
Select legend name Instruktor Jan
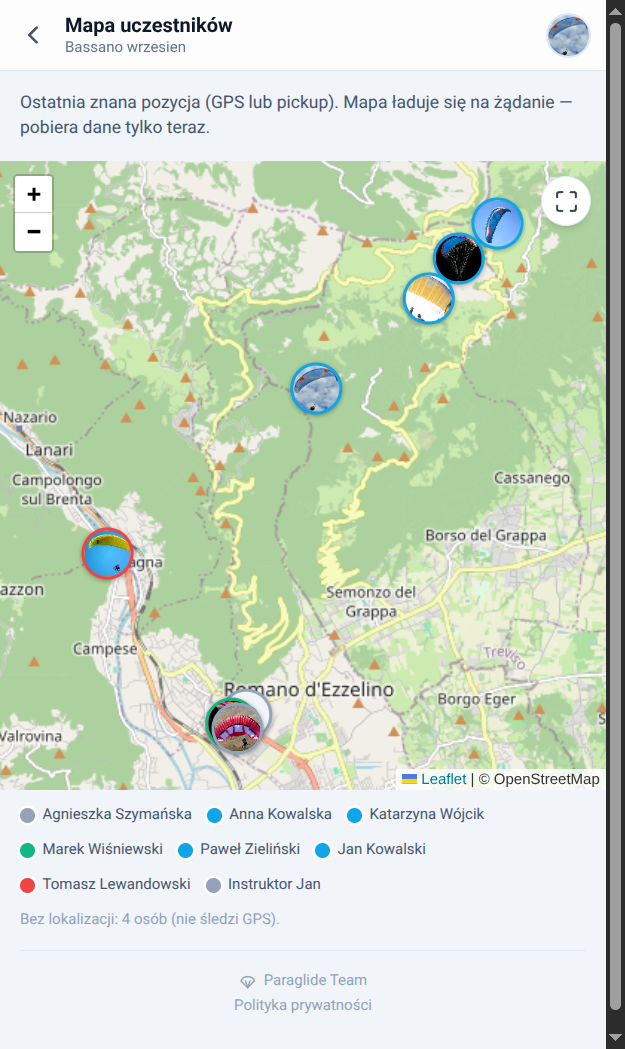click(274, 884)
